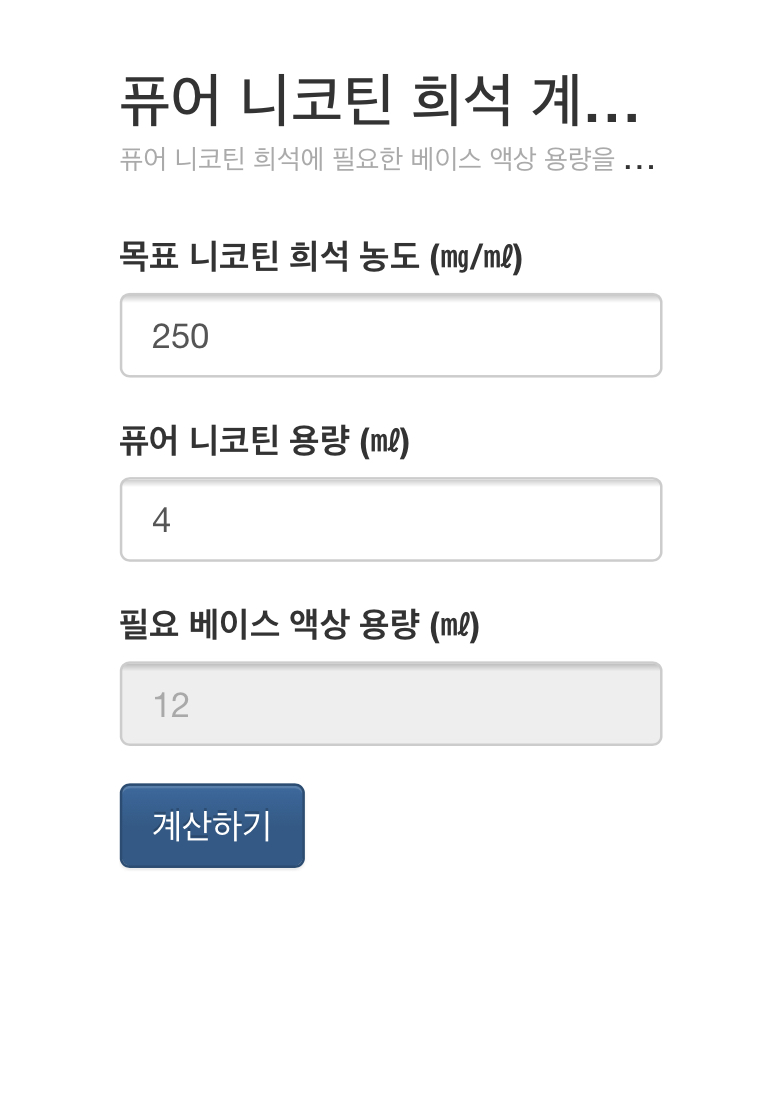759x1109 pixels.
Task: Click the 퓨어 니코틴 용량 label
Action: tap(265, 441)
